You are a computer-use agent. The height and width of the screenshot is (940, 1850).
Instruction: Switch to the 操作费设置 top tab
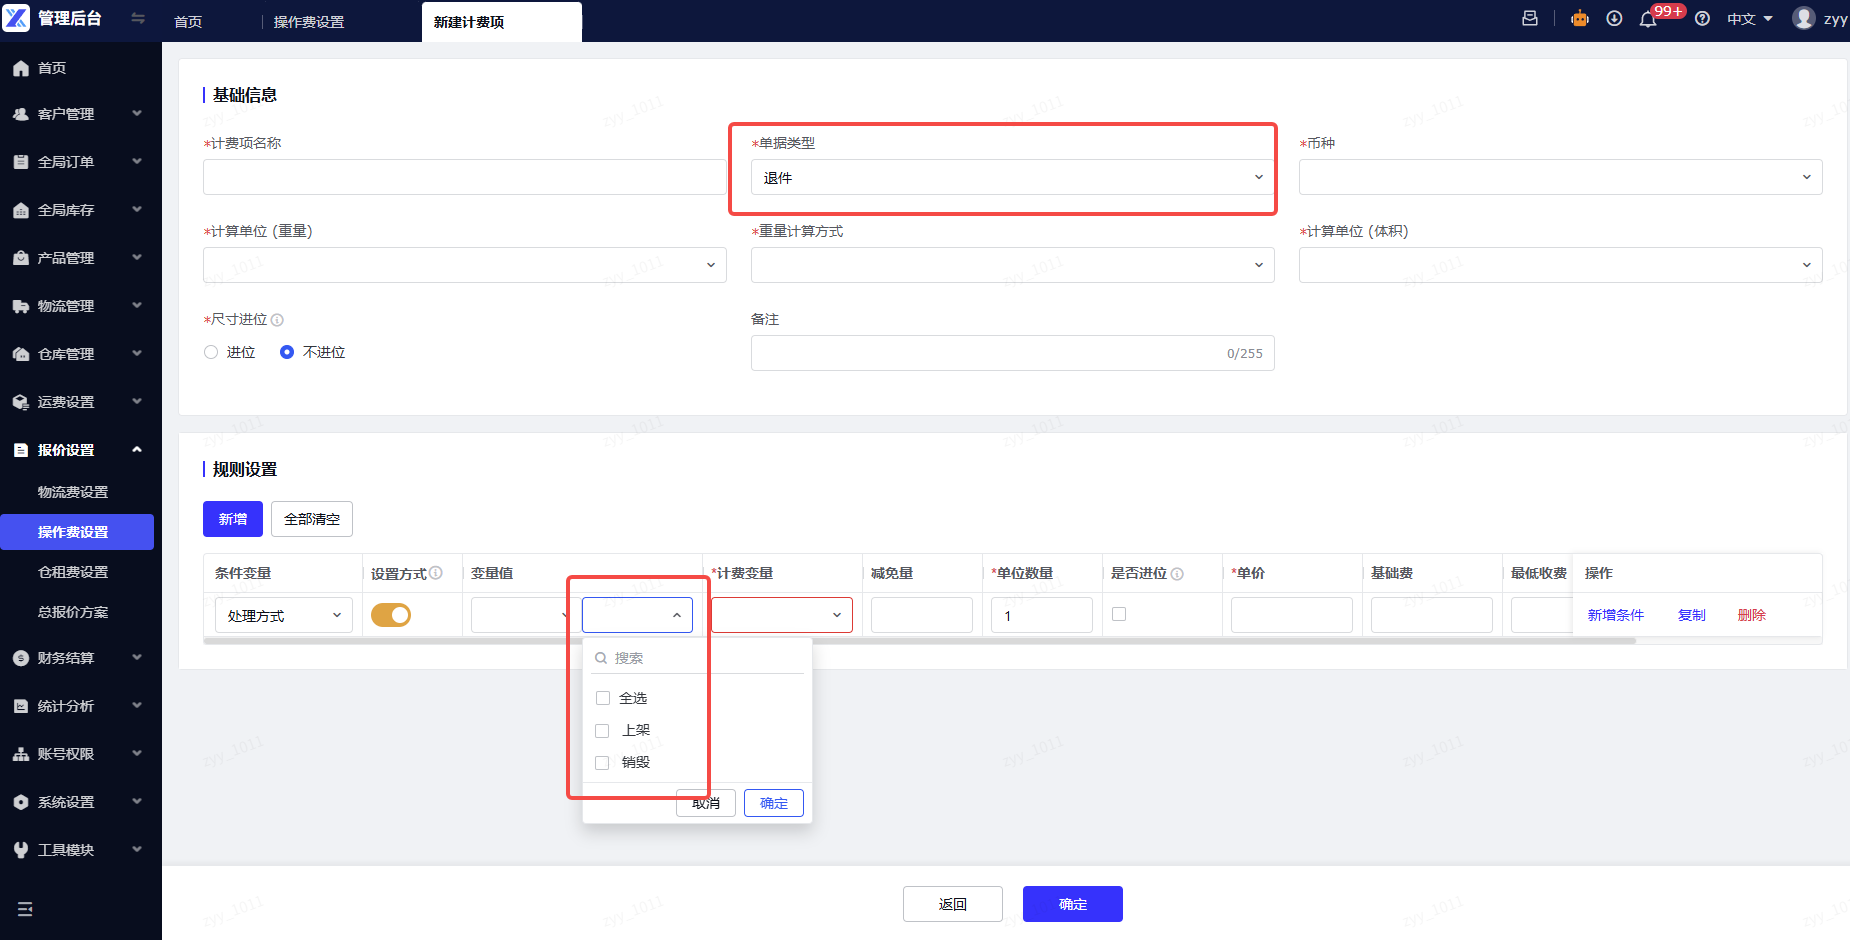click(309, 22)
